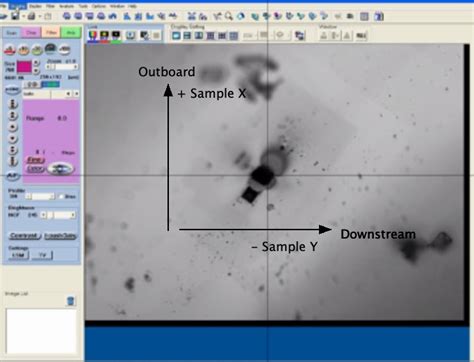The height and width of the screenshot is (362, 474).
Task: Click the large oval button beside the Coarse button
Action: coord(60,169)
